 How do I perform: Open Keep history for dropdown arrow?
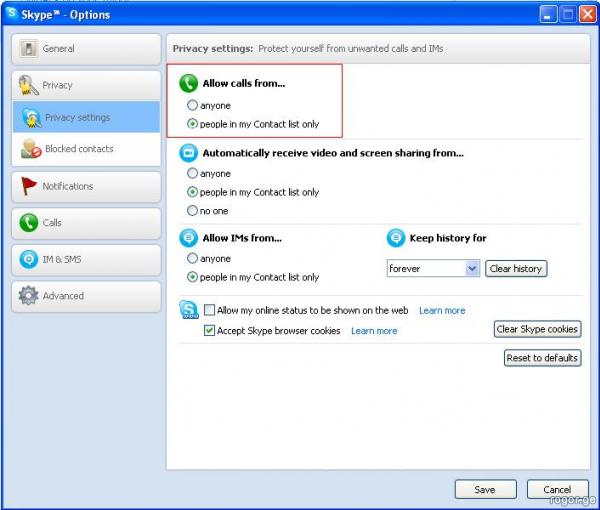472,269
